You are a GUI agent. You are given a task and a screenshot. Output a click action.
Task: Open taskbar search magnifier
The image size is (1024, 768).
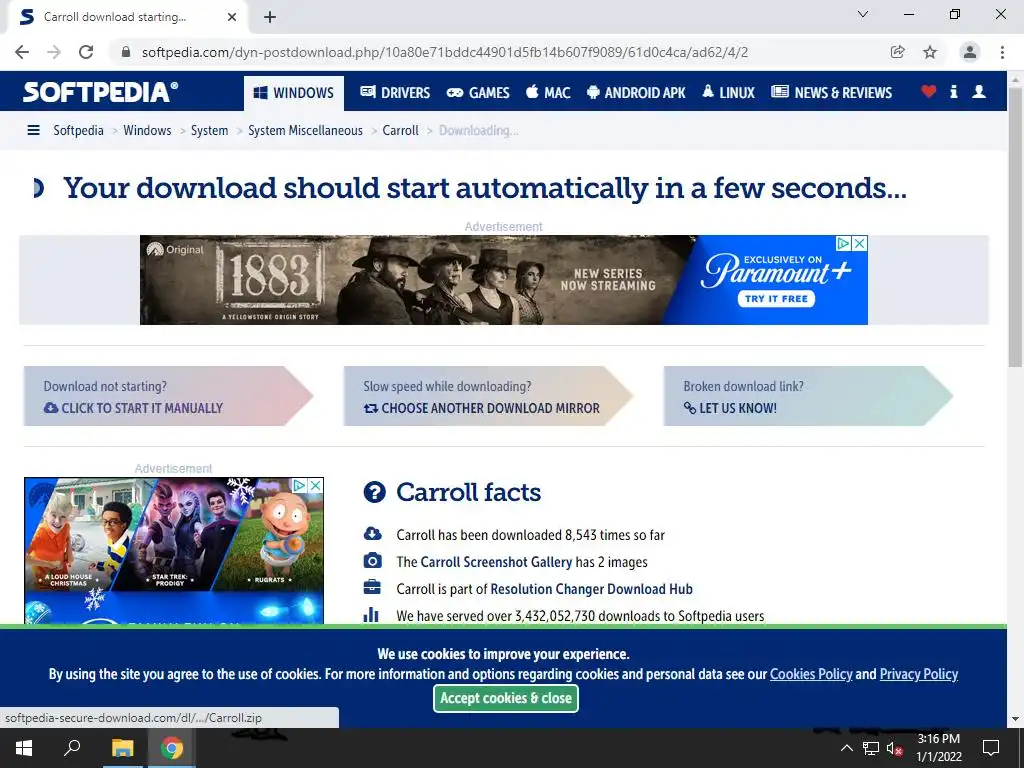tap(72, 748)
